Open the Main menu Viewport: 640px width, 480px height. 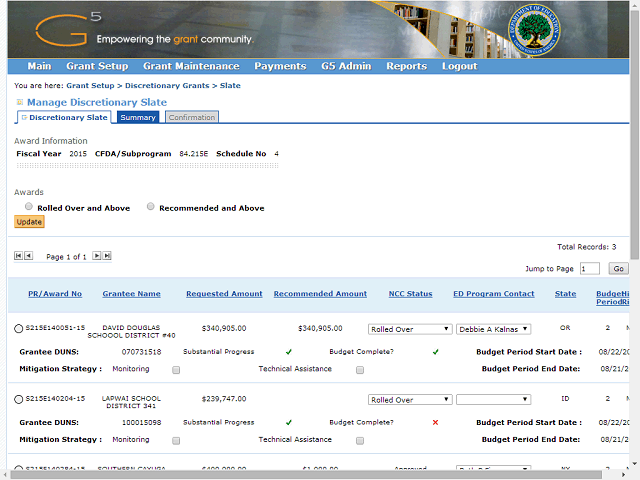(x=40, y=66)
